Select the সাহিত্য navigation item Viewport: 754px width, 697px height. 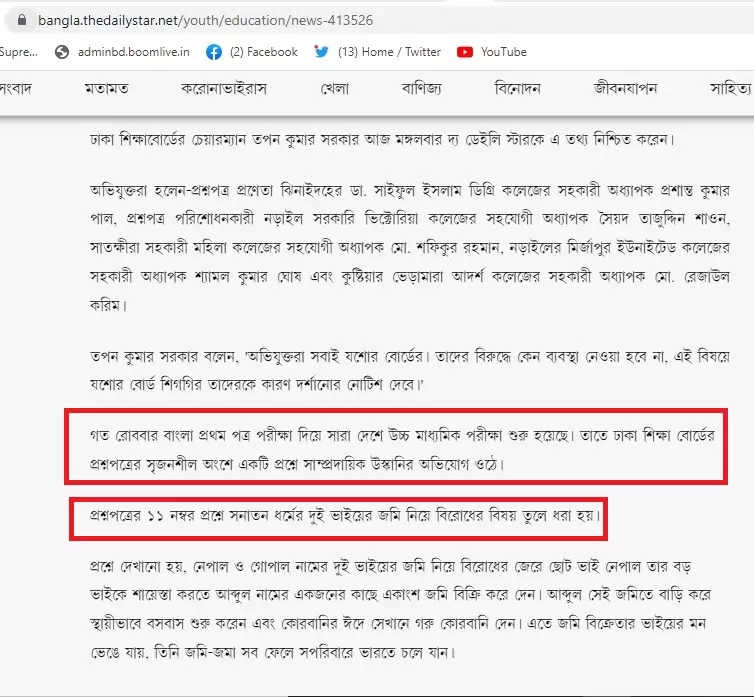pos(730,89)
